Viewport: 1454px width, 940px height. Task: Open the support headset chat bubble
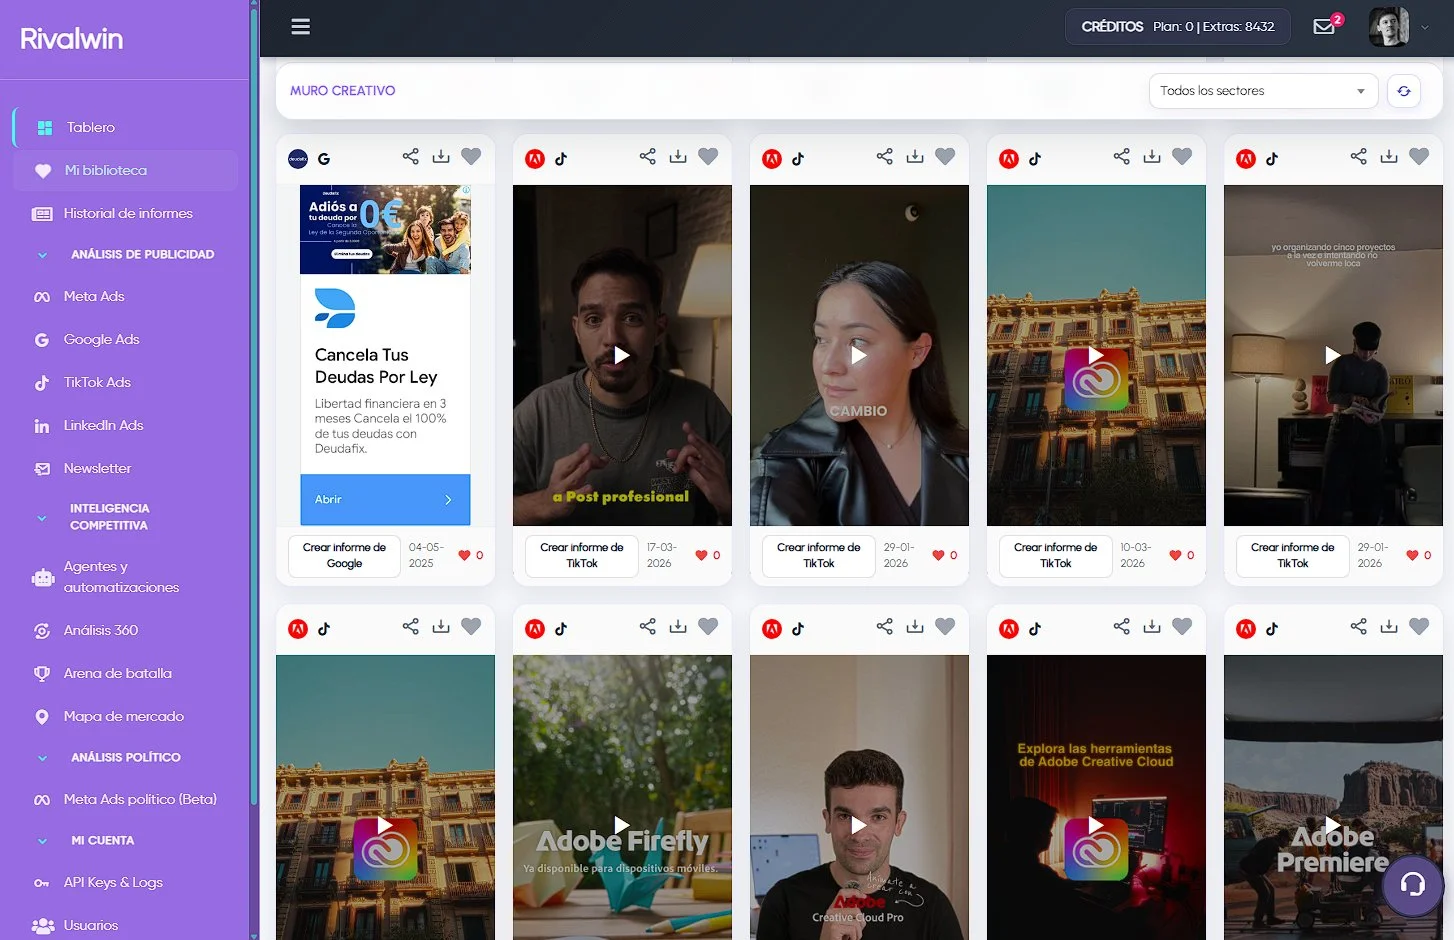[1412, 884]
